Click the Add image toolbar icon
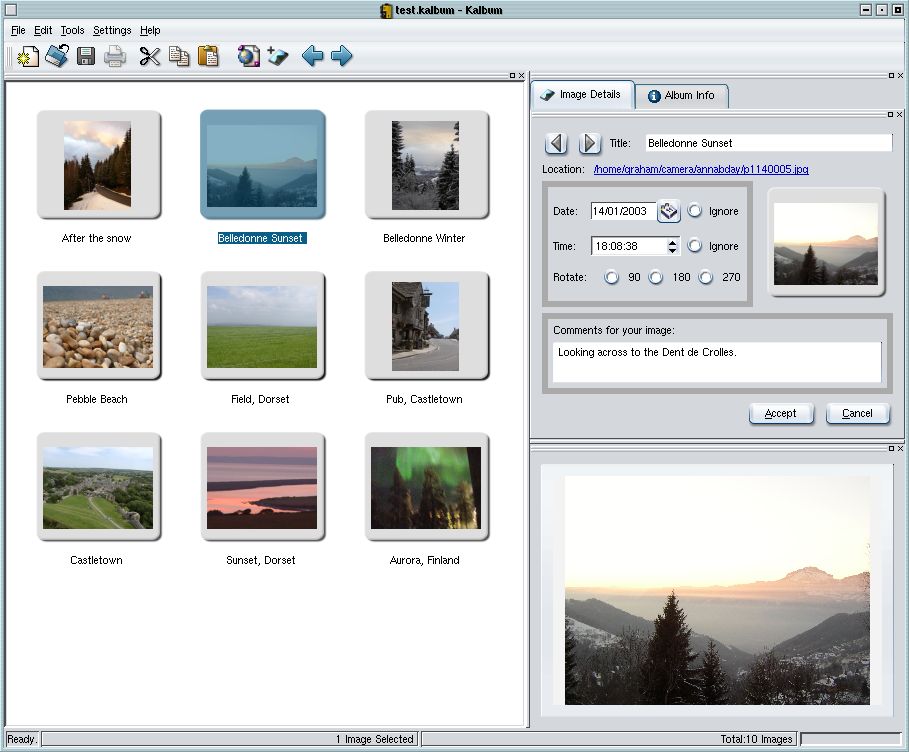 click(277, 56)
